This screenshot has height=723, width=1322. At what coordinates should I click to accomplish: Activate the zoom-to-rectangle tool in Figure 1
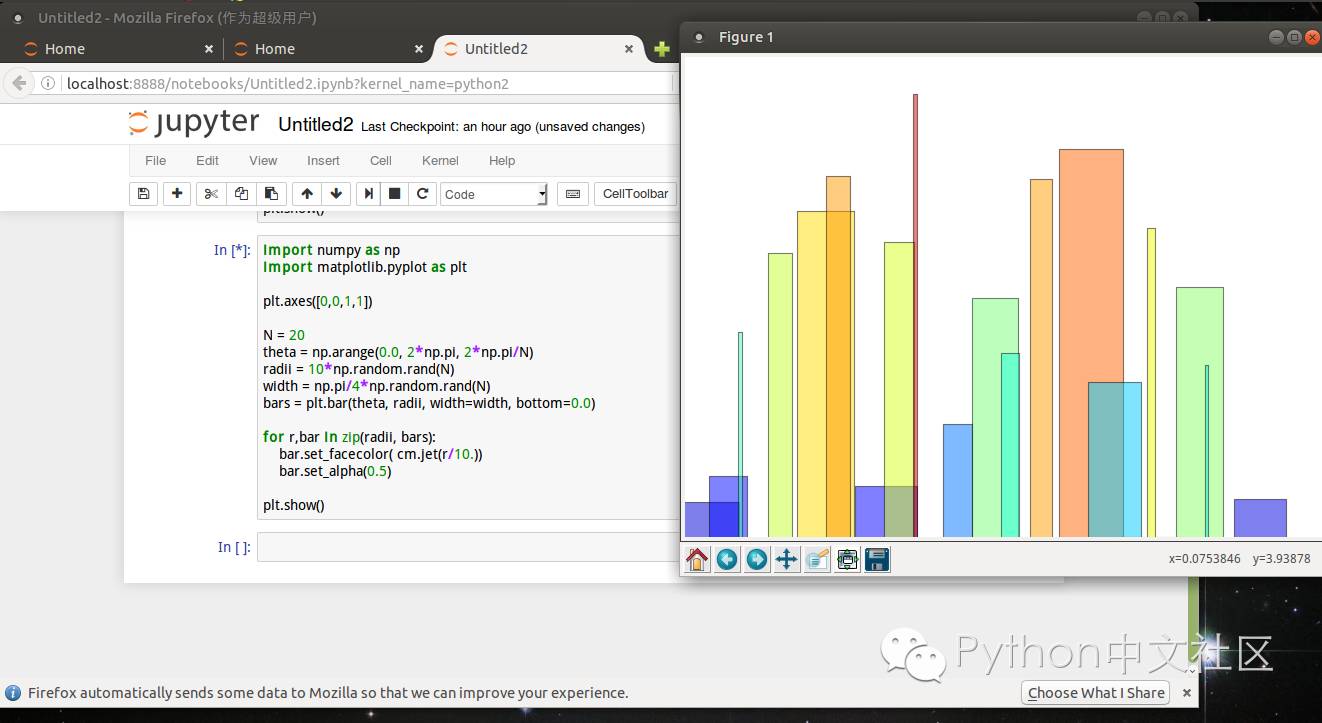pos(817,559)
